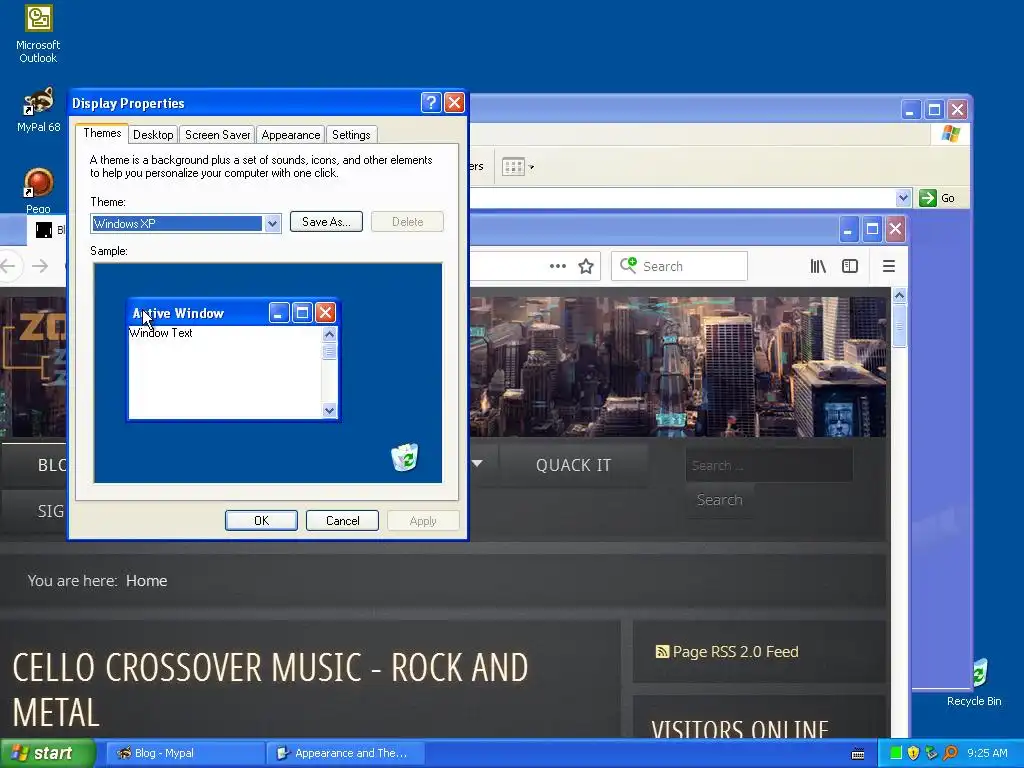Open the Windows Start menu
The image size is (1024, 768).
pyautogui.click(x=47, y=753)
